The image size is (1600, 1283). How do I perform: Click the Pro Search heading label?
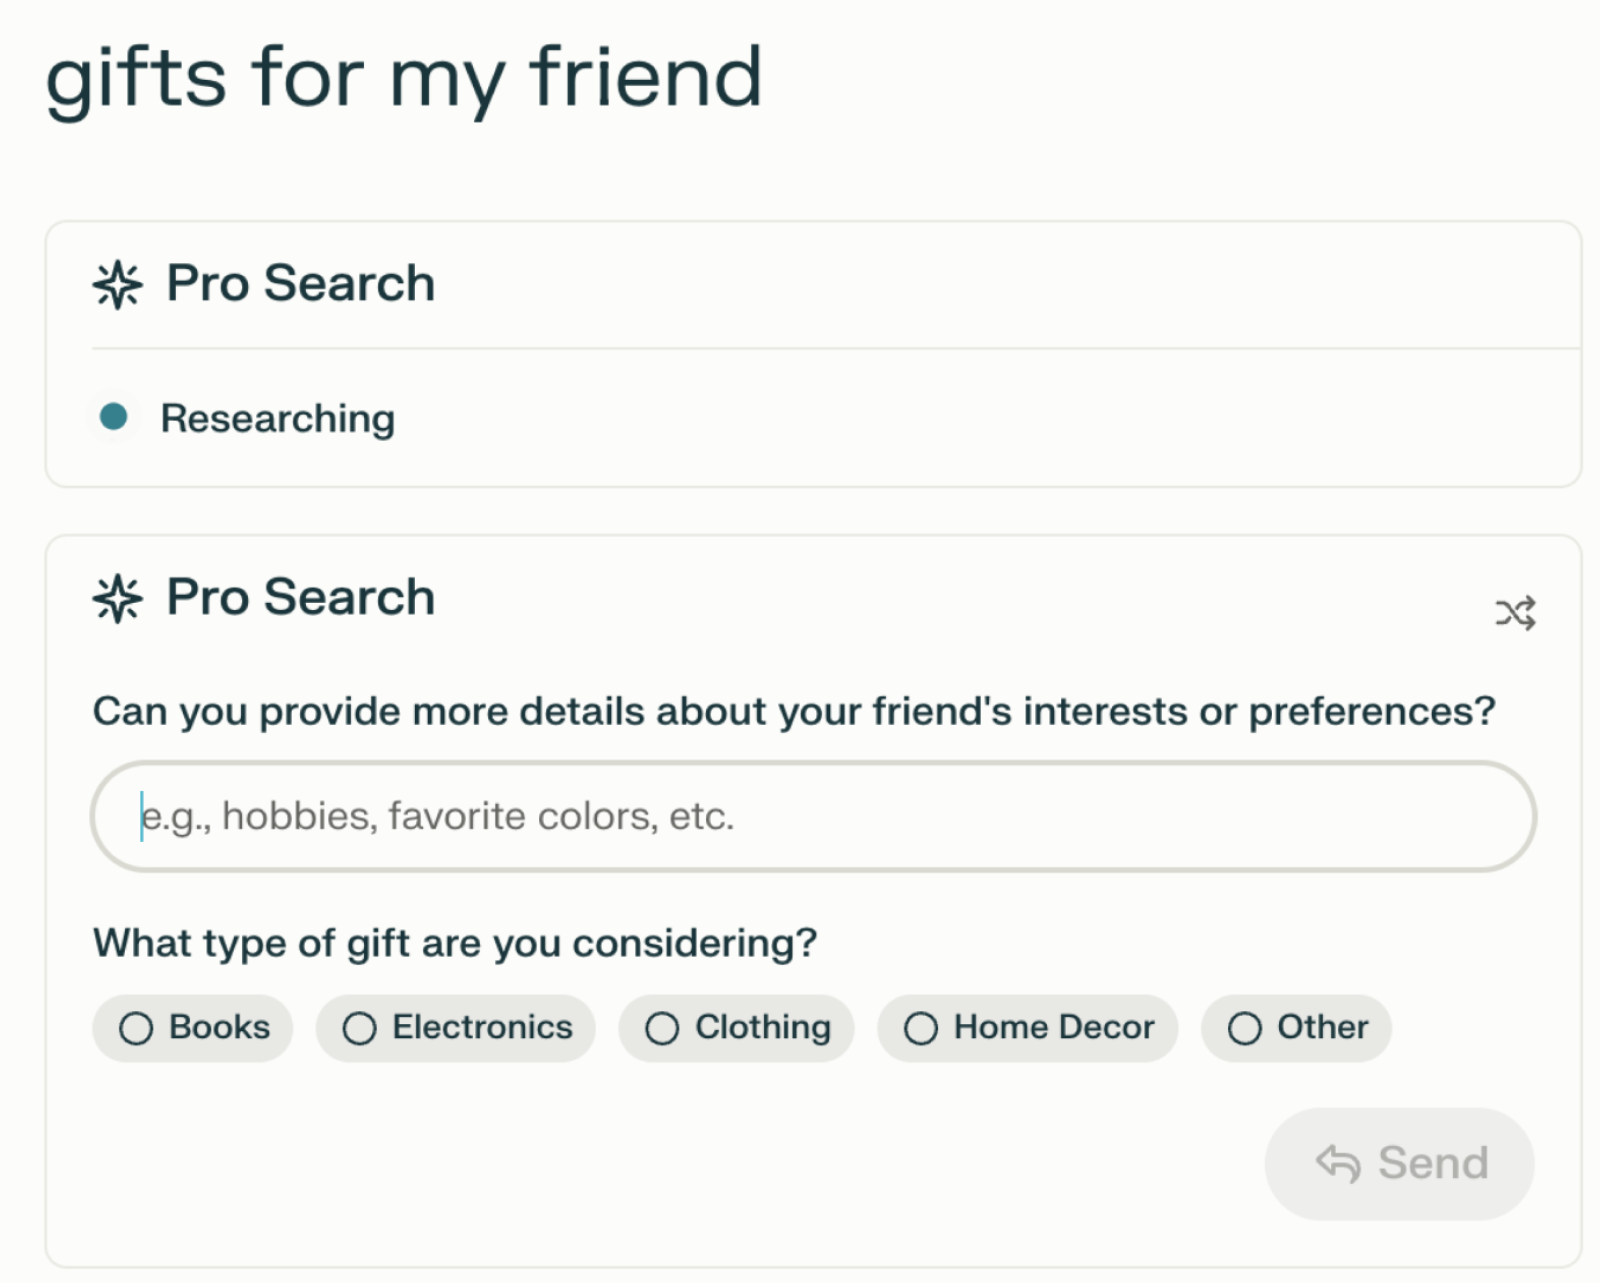tap(300, 283)
